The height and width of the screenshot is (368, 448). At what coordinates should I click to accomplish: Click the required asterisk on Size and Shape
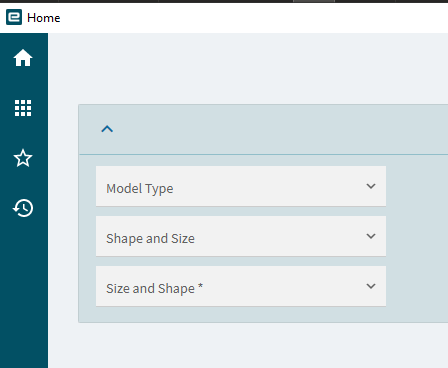pyautogui.click(x=200, y=286)
